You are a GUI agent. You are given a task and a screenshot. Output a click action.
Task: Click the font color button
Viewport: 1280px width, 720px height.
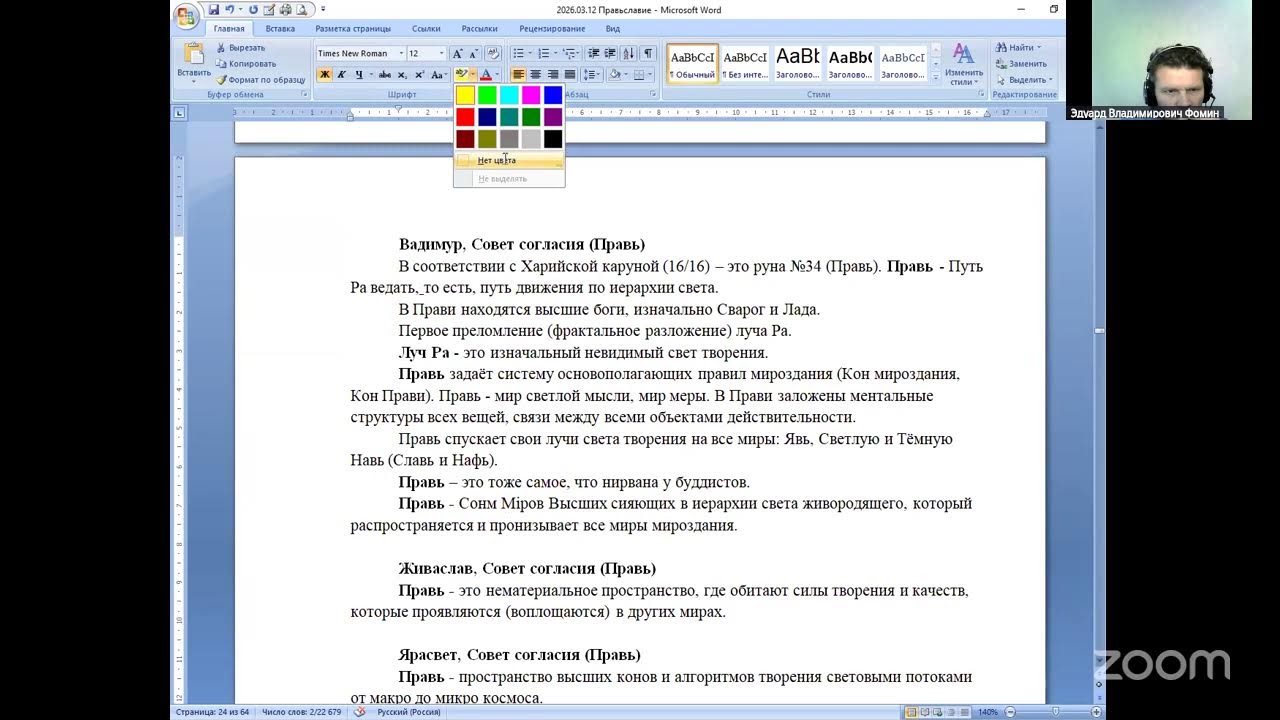[x=486, y=74]
